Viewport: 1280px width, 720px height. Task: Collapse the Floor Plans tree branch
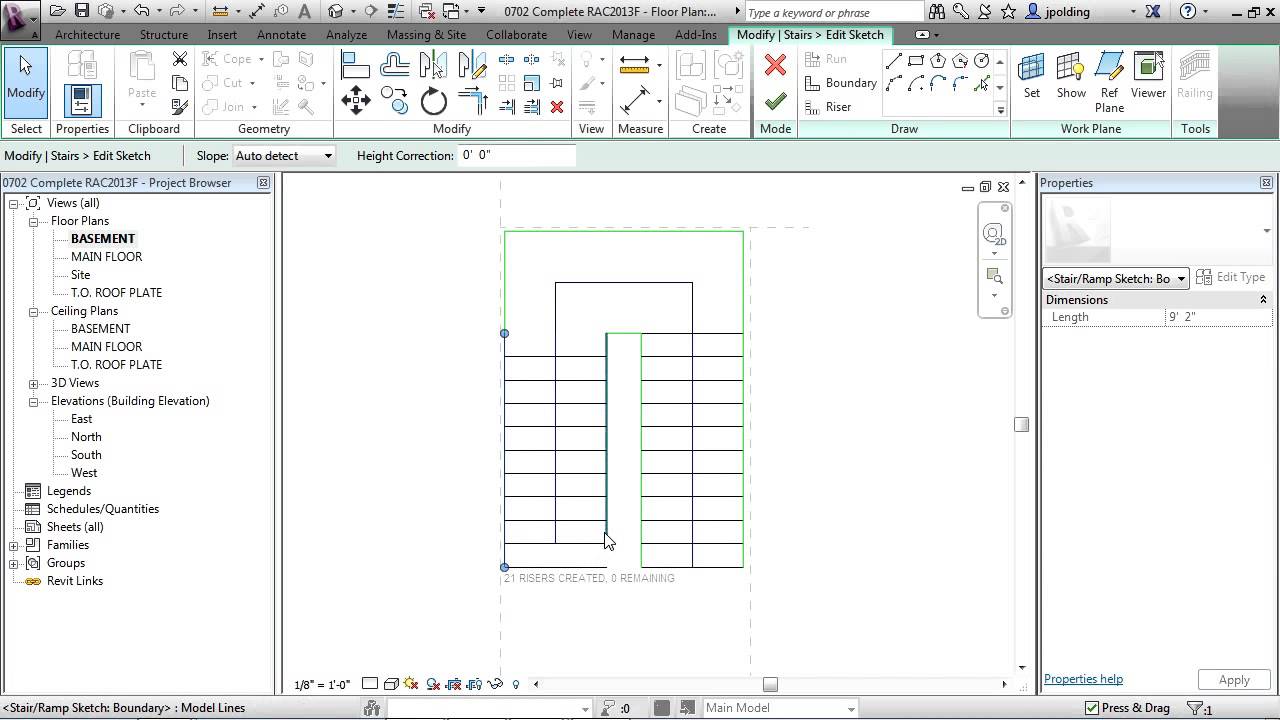pyautogui.click(x=34, y=221)
